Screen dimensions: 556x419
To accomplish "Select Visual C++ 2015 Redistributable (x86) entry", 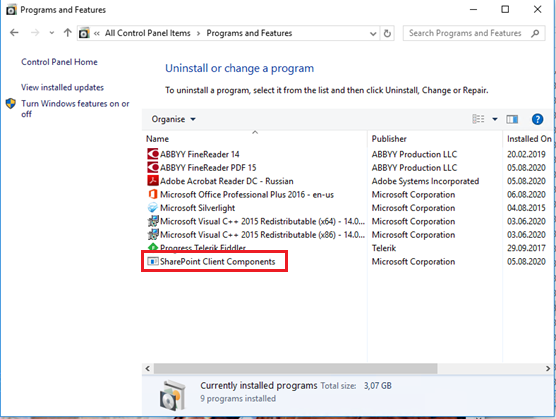I will [262, 235].
